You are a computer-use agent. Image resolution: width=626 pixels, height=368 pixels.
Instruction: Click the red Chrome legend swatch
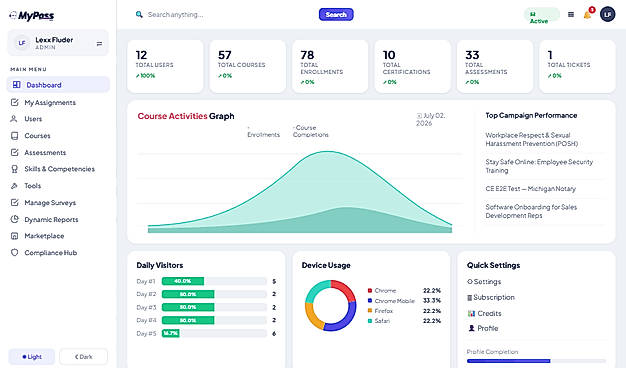[370, 291]
